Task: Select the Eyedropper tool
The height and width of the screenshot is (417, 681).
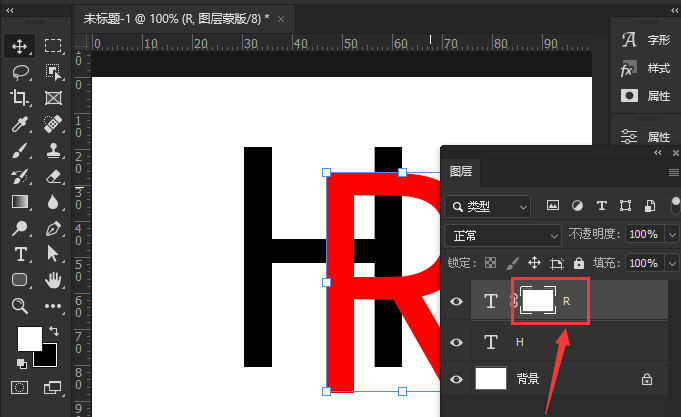Action: (x=19, y=124)
